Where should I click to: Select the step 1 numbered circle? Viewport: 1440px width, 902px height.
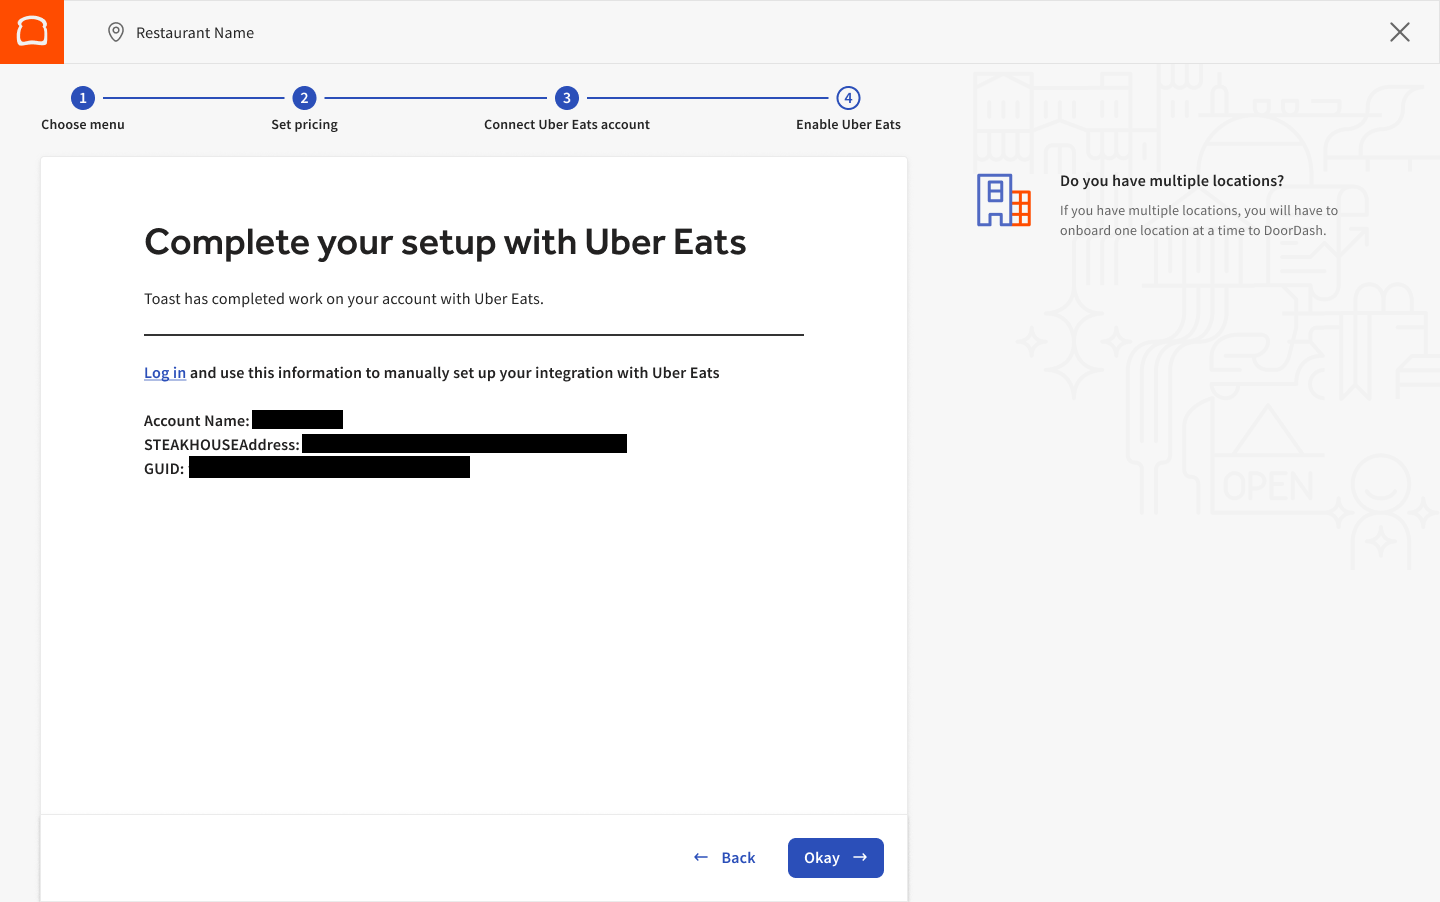point(82,98)
